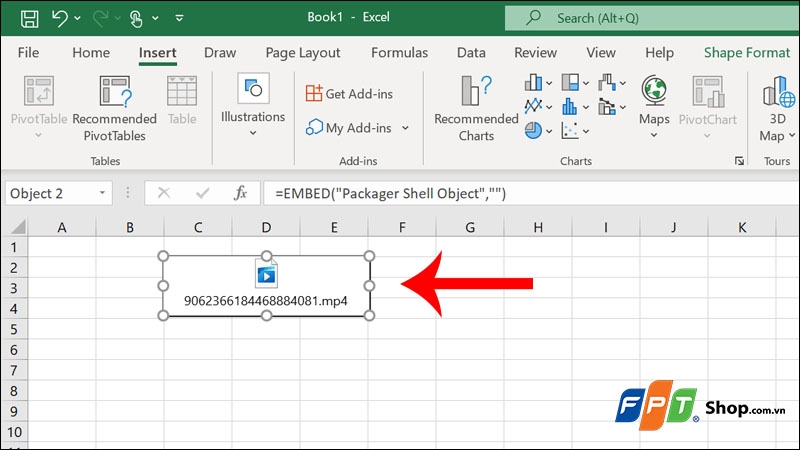The image size is (800, 450).
Task: Open My Add-ins
Action: click(349, 128)
